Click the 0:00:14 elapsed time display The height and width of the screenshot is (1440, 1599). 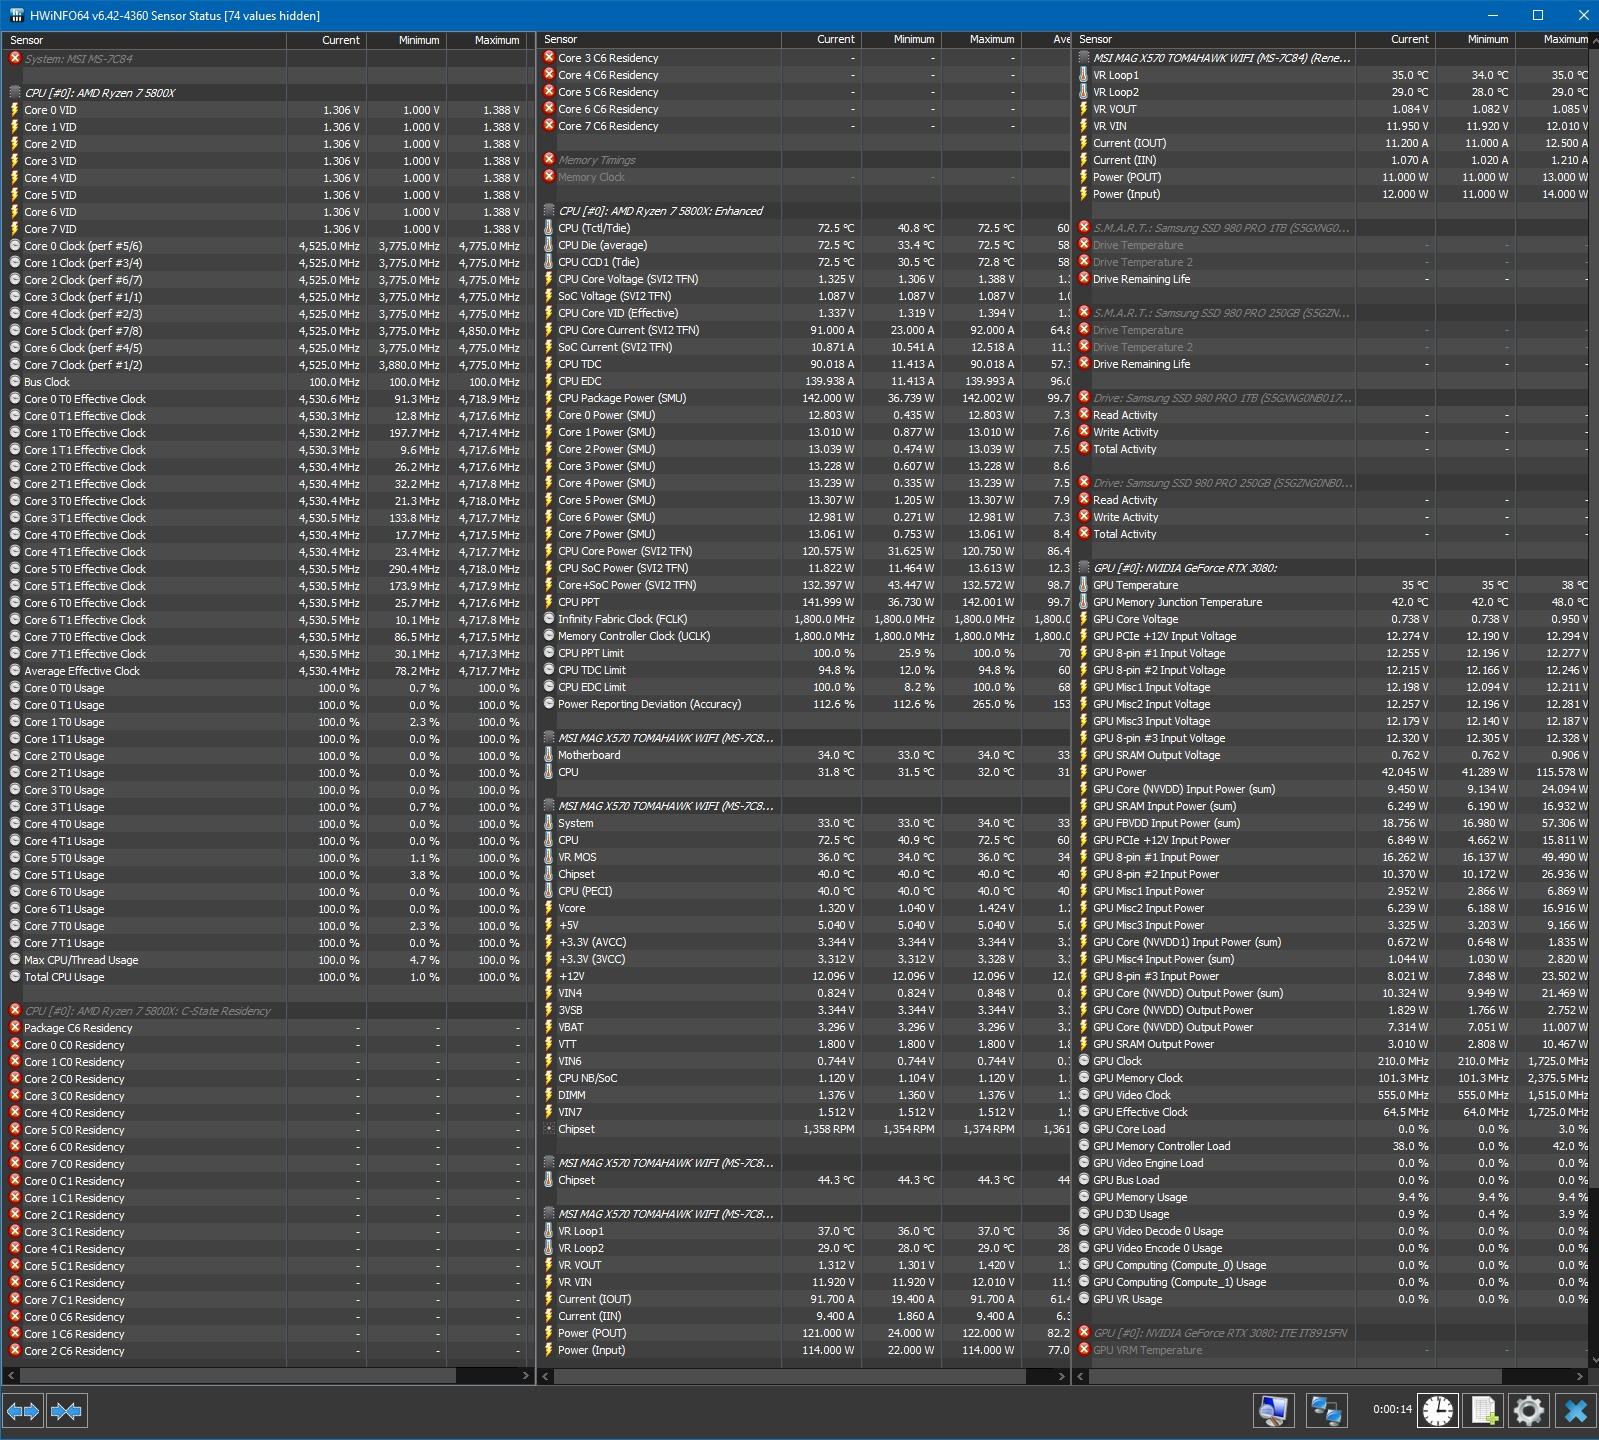pyautogui.click(x=1392, y=1409)
